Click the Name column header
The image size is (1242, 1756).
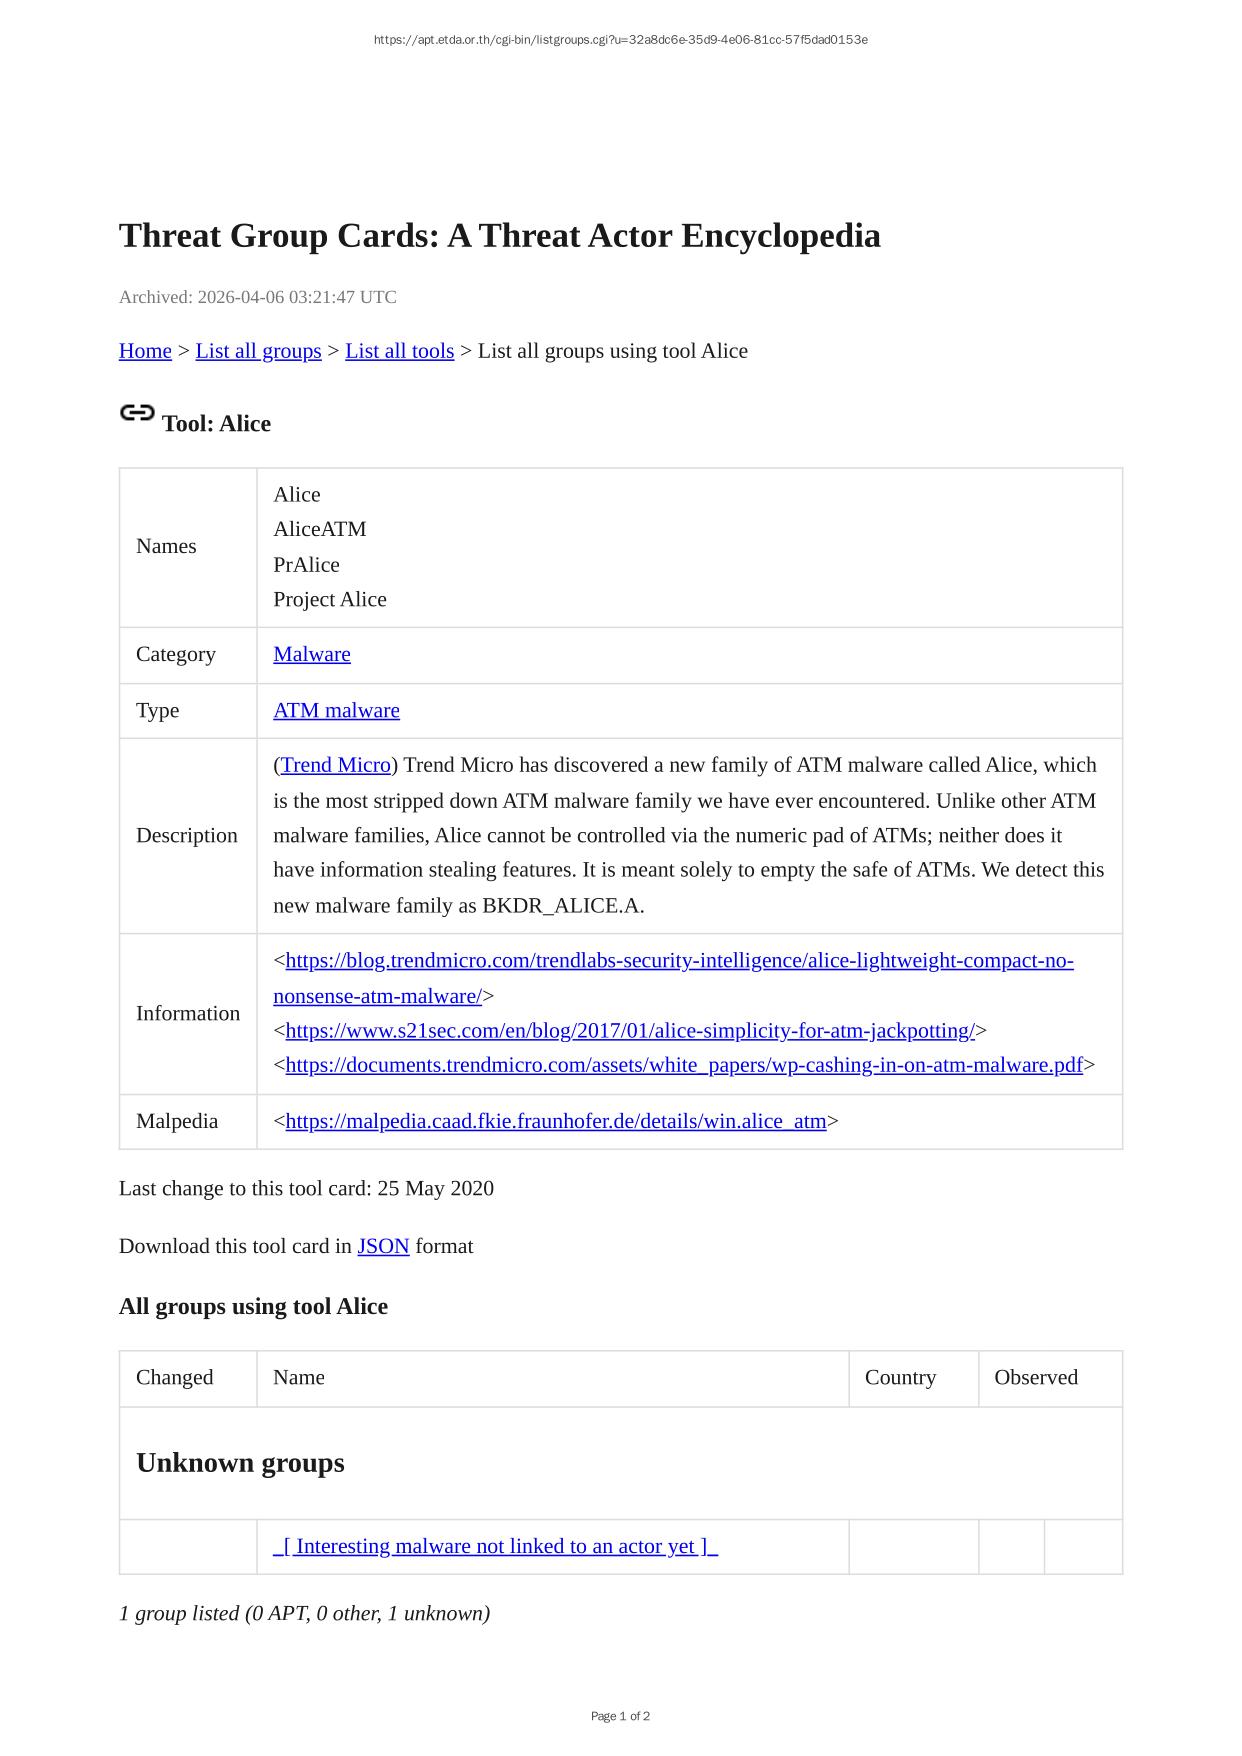[299, 1377]
